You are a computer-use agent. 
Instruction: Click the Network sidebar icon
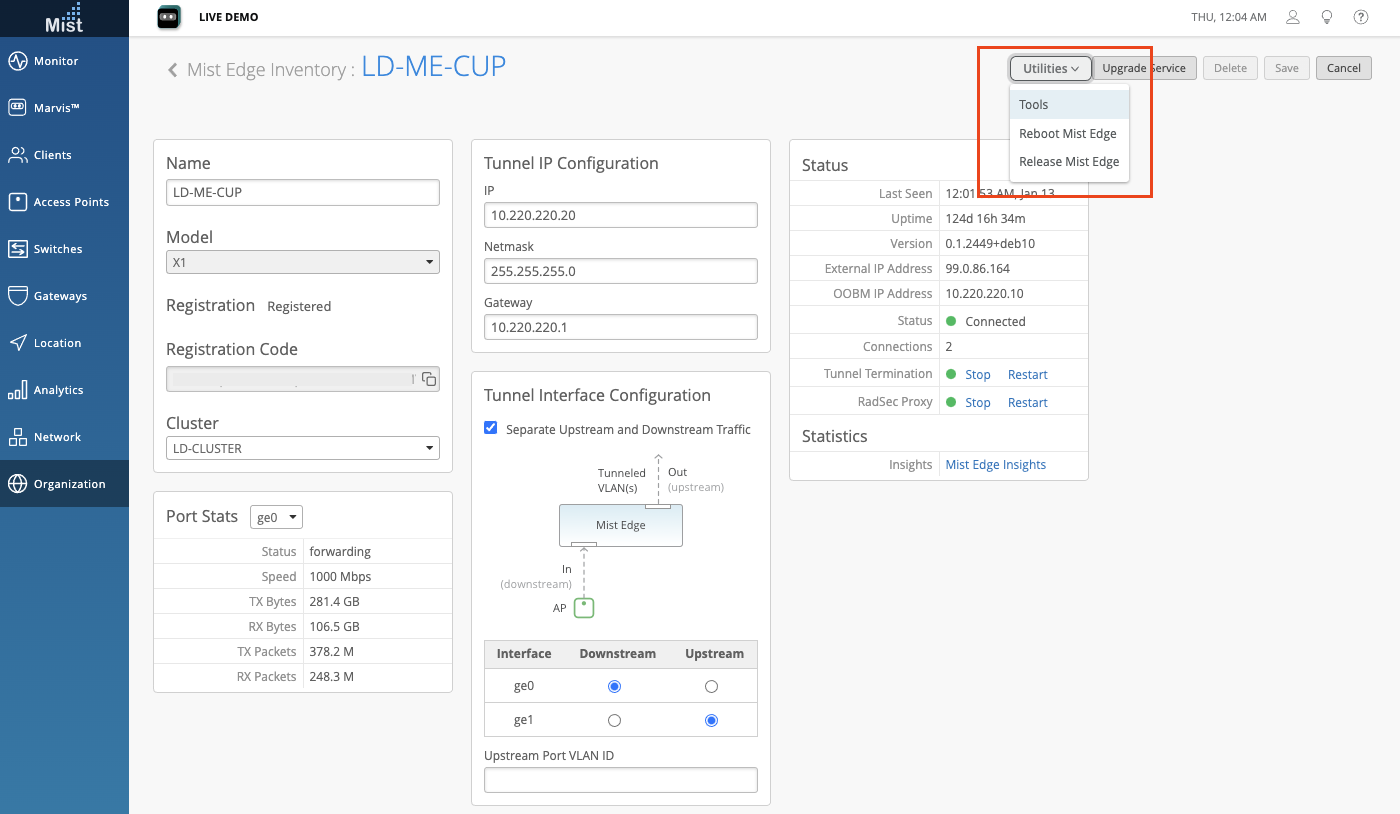[17, 437]
